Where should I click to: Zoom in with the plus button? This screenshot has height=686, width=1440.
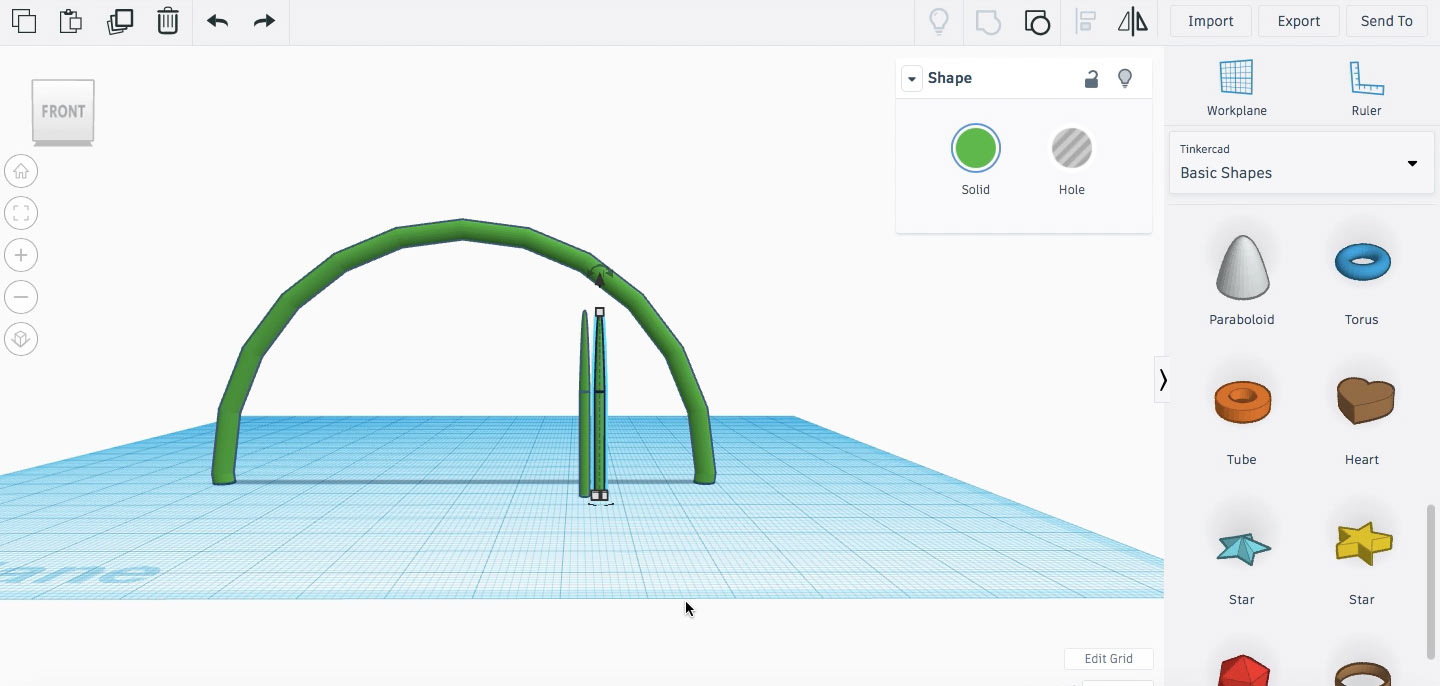[x=21, y=255]
